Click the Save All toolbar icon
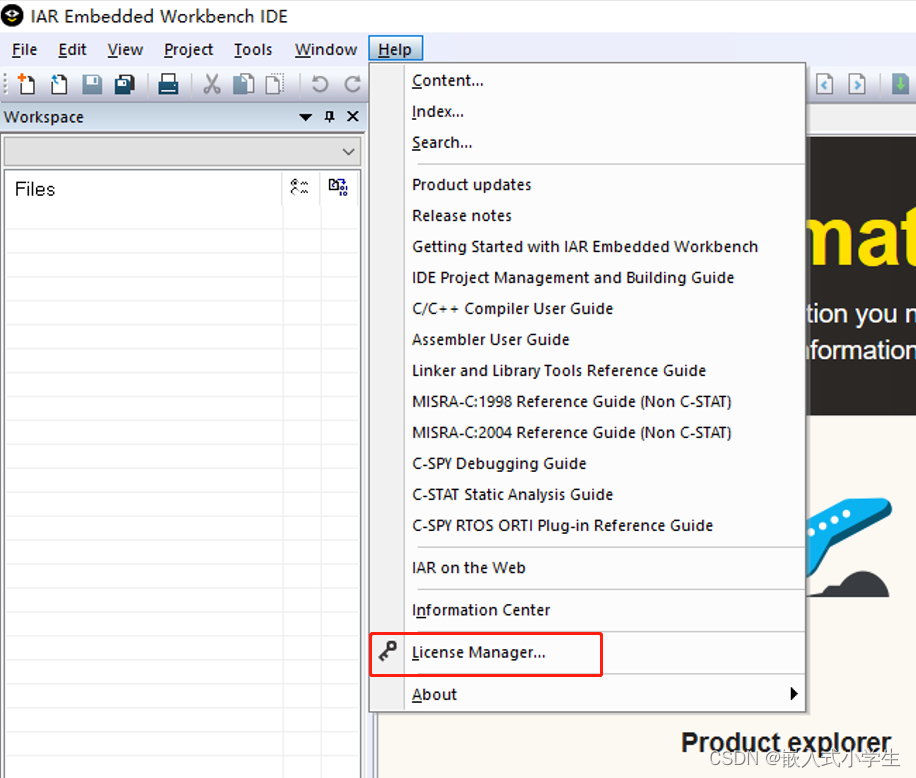 coord(124,84)
